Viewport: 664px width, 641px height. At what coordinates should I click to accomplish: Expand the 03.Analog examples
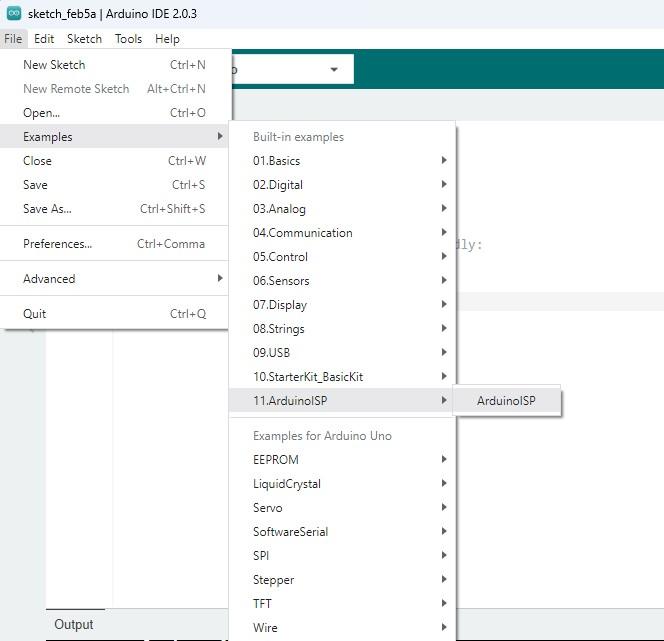(x=343, y=209)
